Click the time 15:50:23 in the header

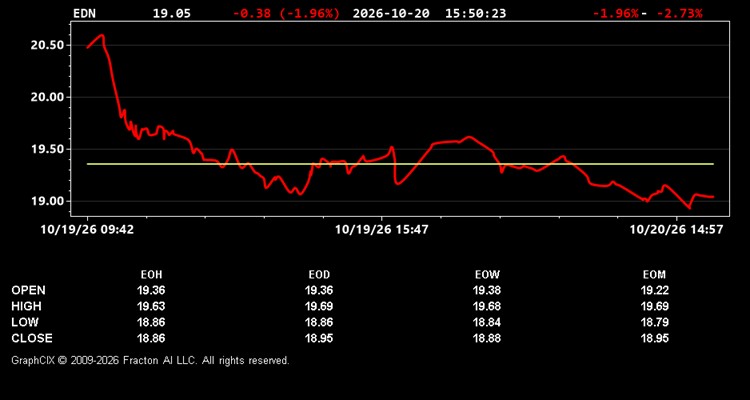tap(475, 13)
